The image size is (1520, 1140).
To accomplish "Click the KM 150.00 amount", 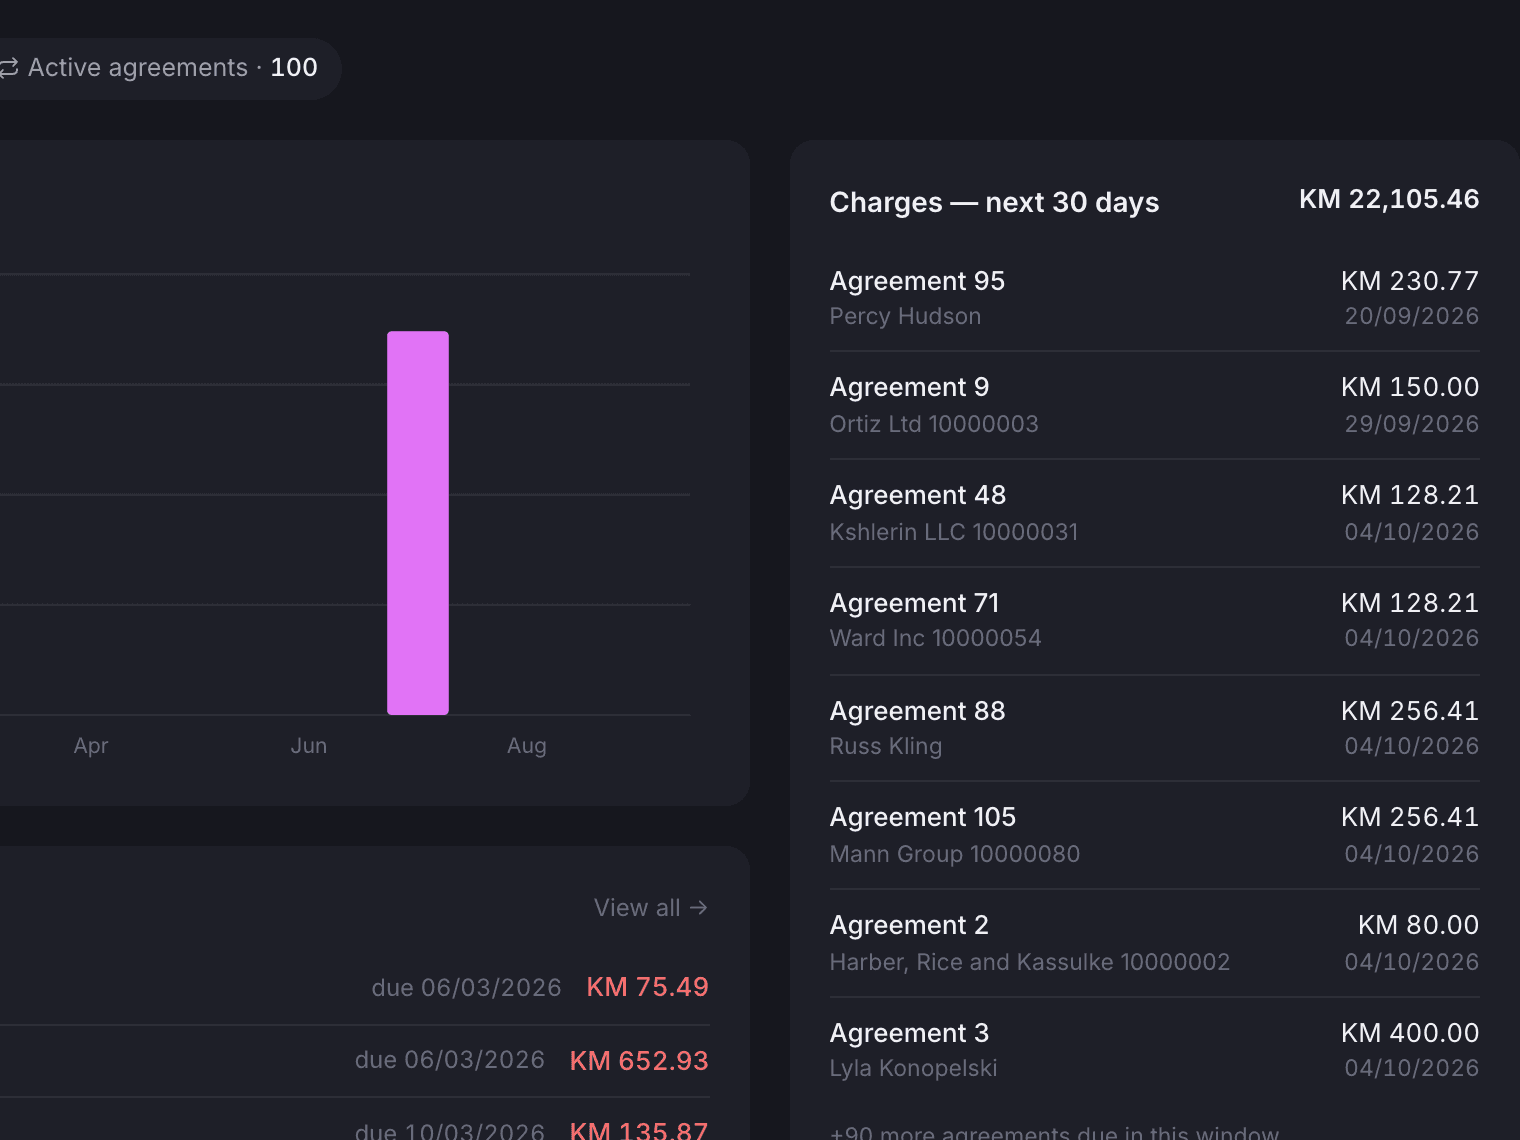I will 1410,387.
